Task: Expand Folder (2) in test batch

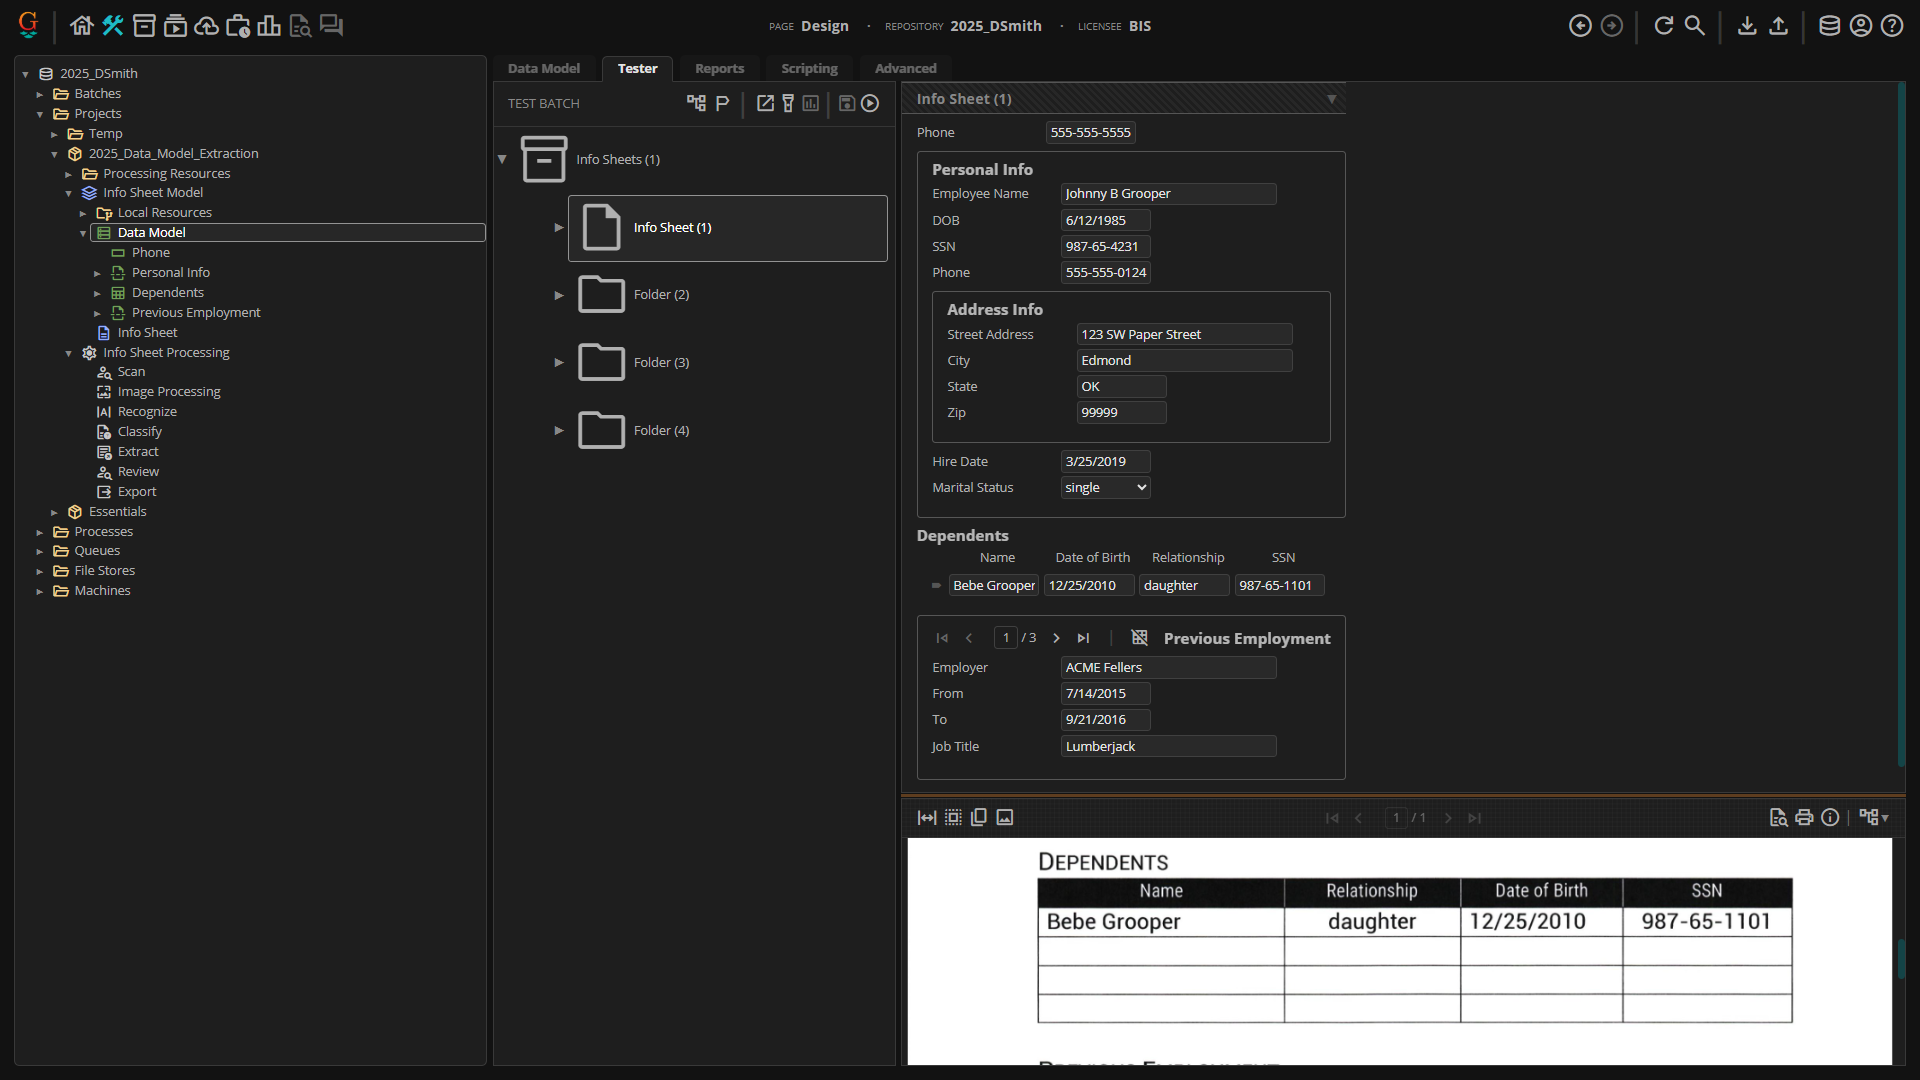Action: click(559, 295)
